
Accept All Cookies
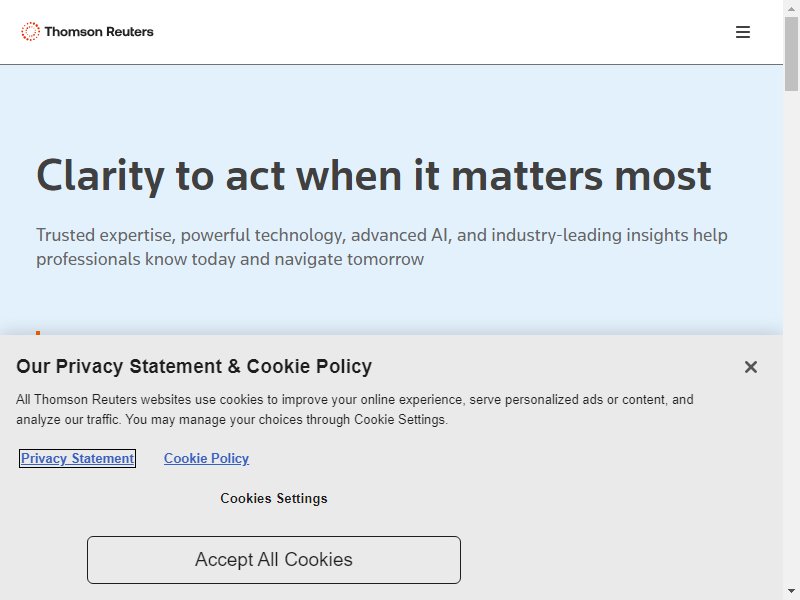(x=274, y=560)
